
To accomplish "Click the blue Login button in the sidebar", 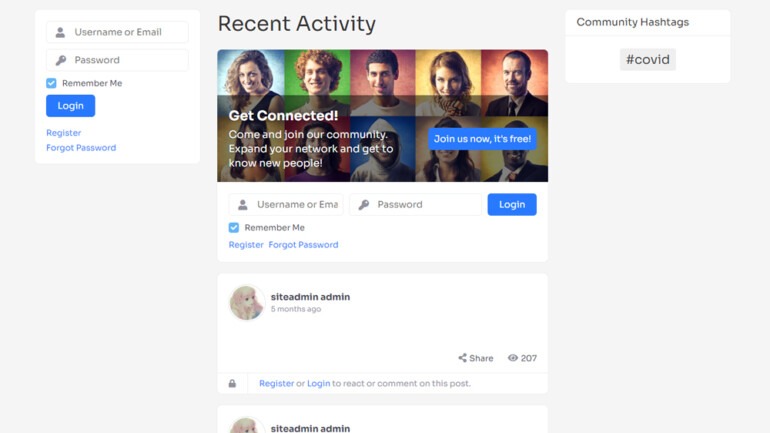I will coord(71,106).
